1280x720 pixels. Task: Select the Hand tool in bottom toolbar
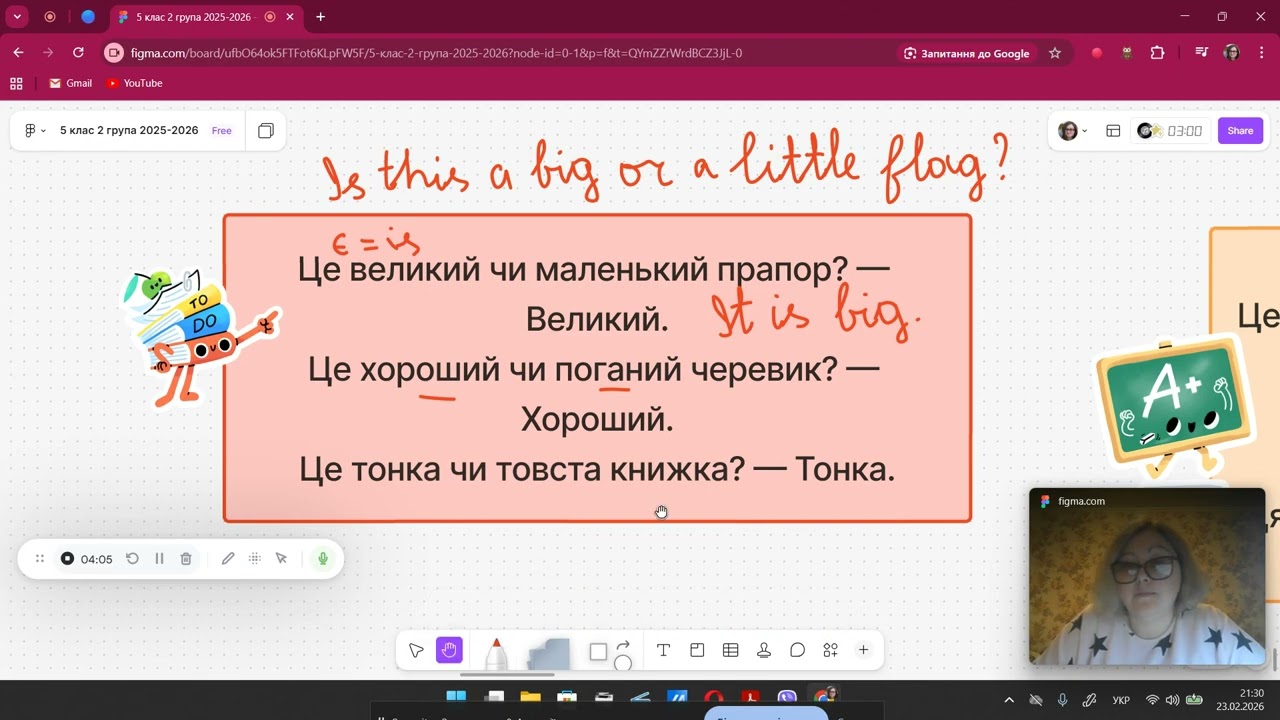[x=449, y=651]
